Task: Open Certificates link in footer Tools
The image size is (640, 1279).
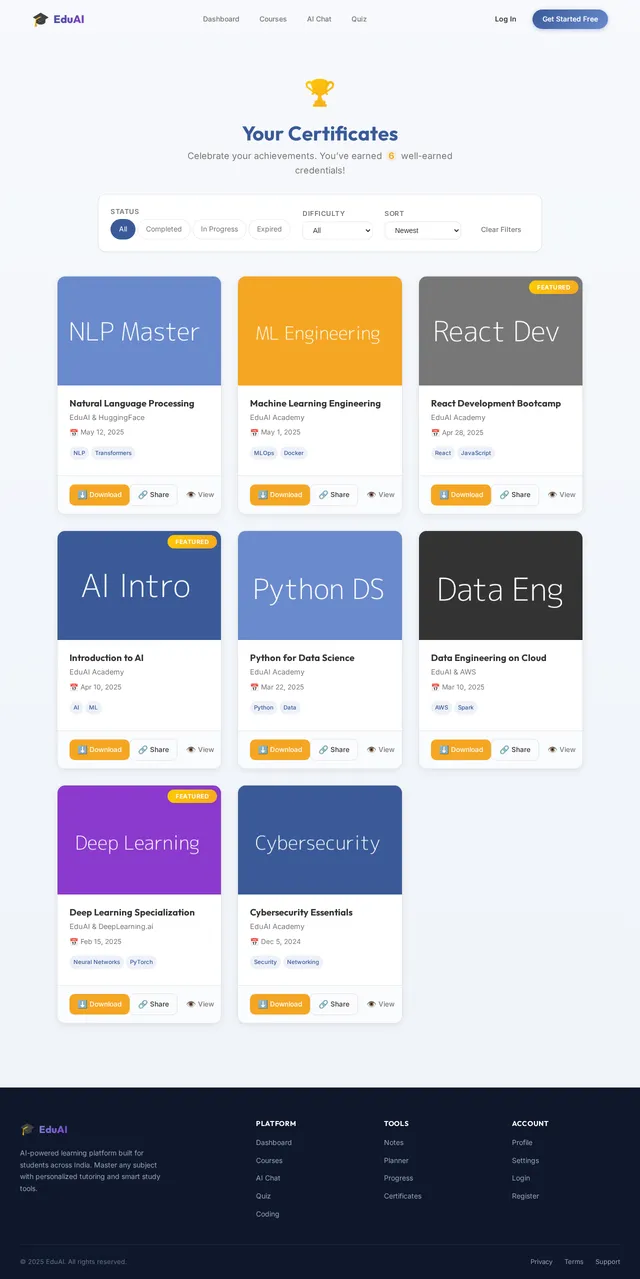Action: pyautogui.click(x=403, y=1196)
